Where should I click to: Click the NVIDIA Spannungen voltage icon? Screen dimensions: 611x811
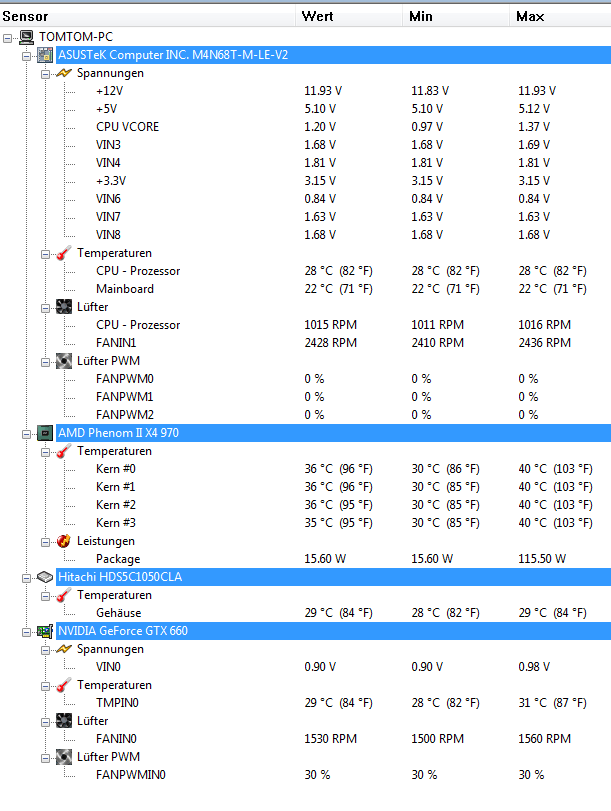click(64, 649)
